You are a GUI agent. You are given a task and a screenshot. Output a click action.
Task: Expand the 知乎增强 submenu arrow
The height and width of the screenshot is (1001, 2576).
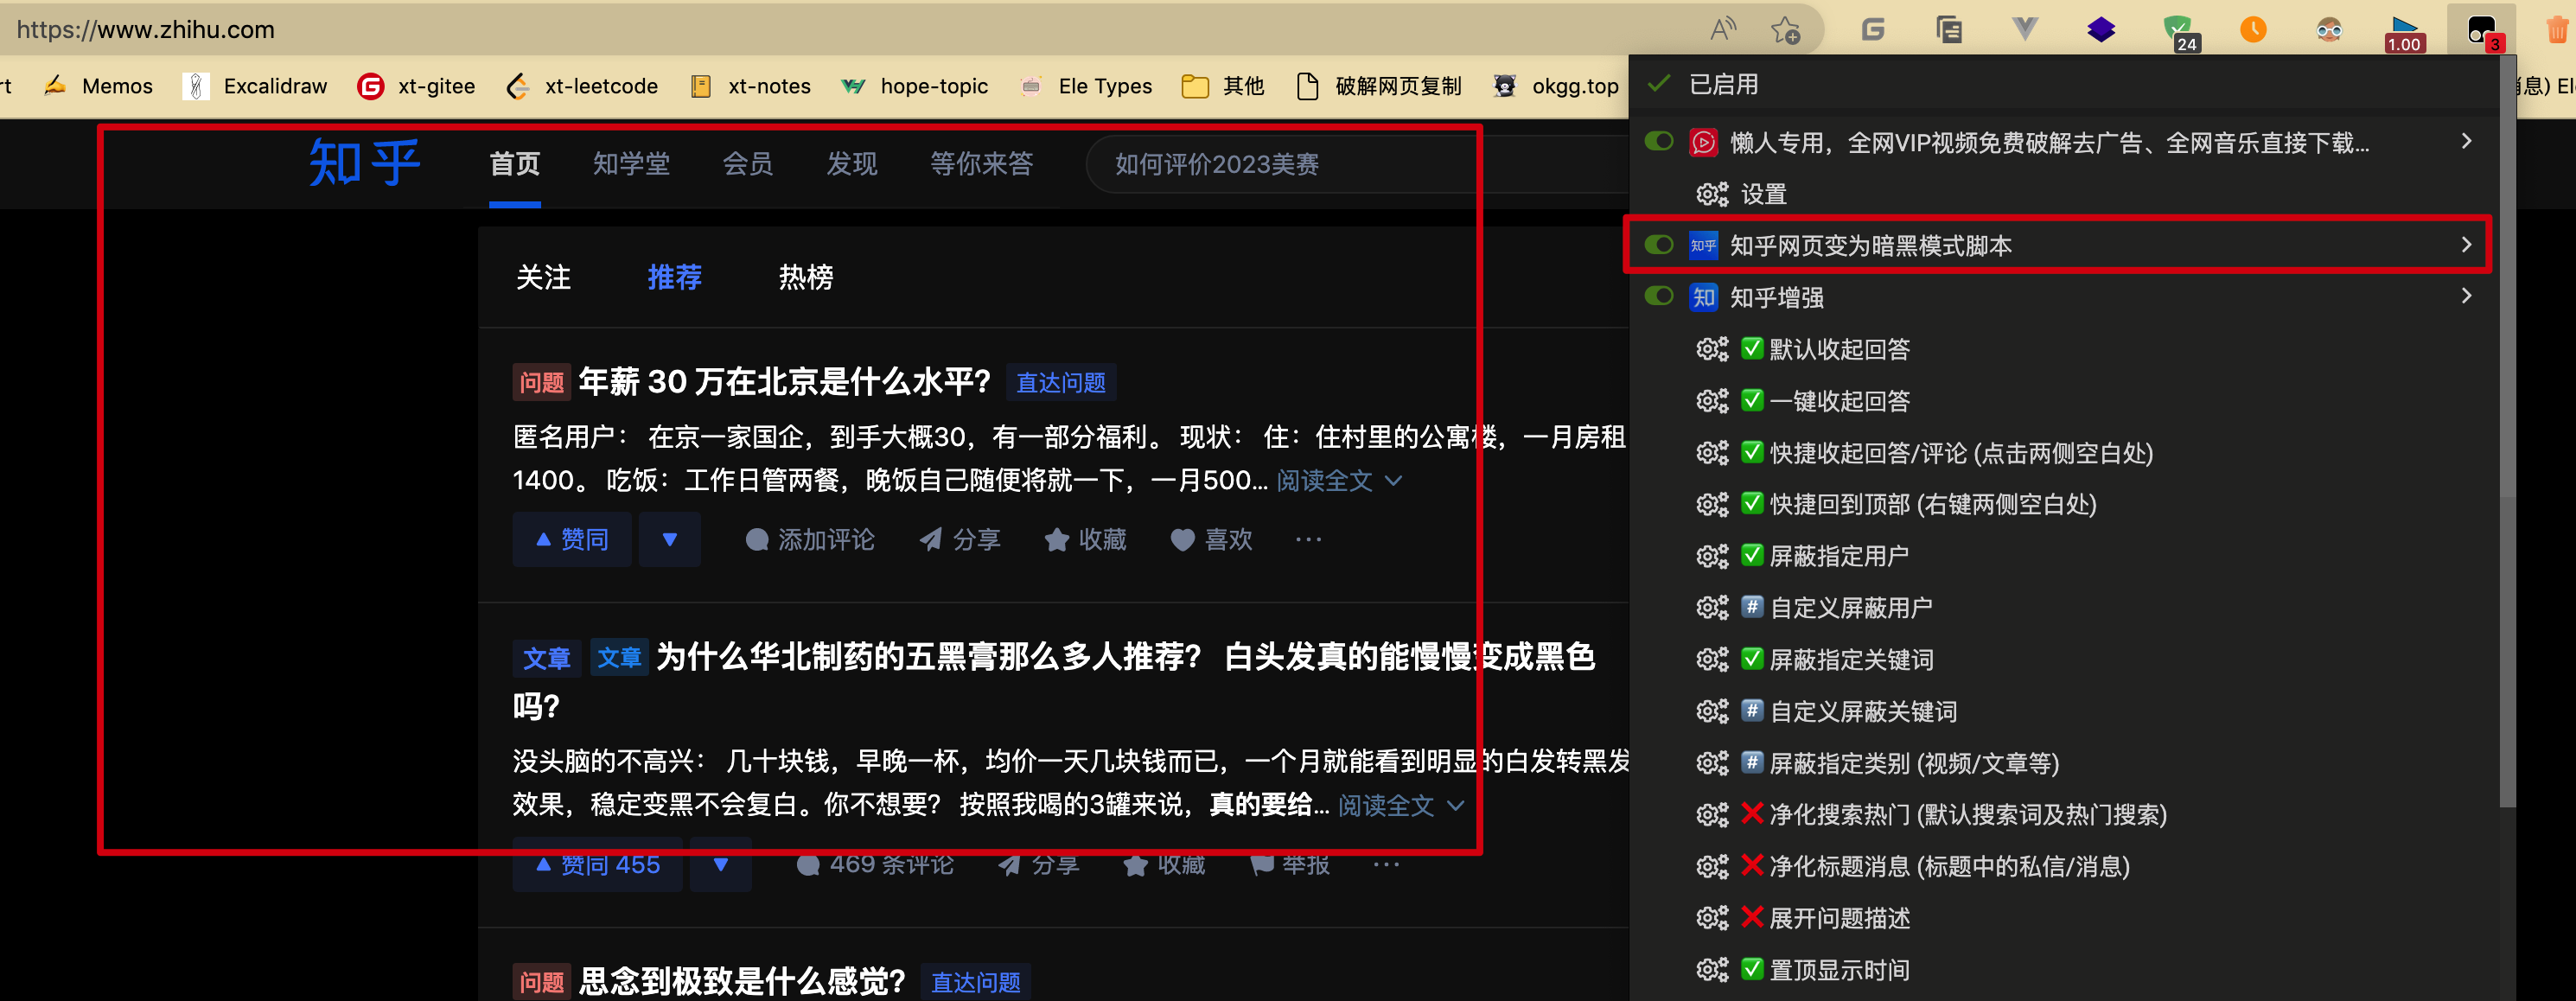[2466, 296]
